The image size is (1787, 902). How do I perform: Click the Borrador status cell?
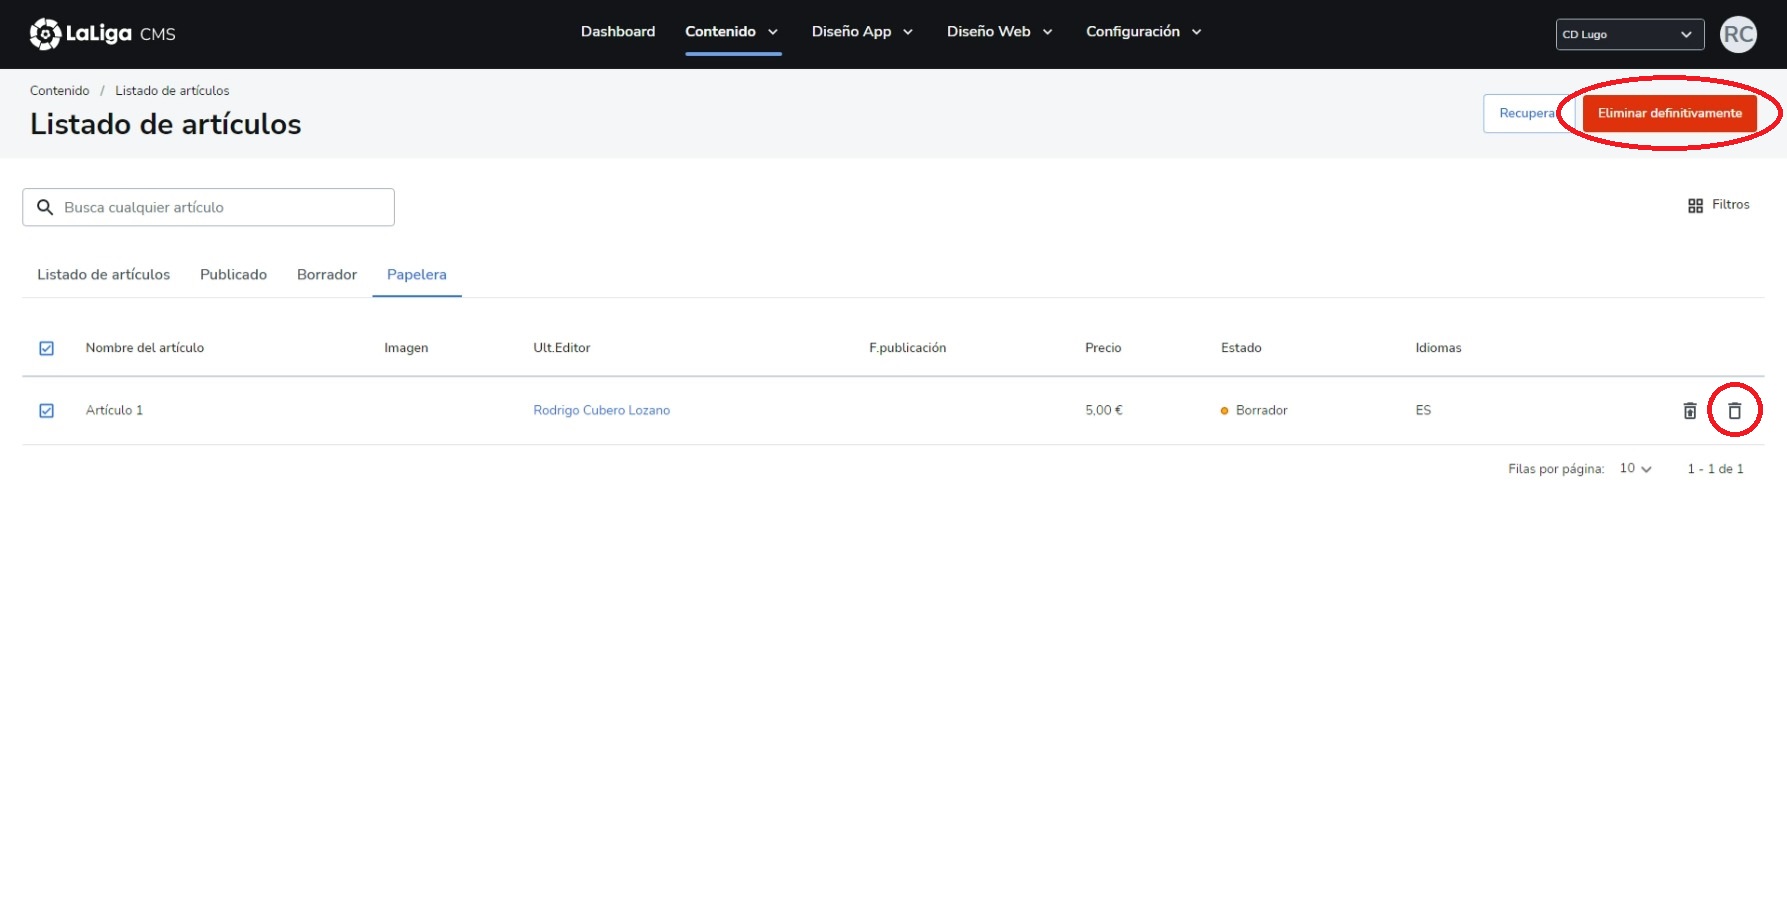click(1254, 410)
